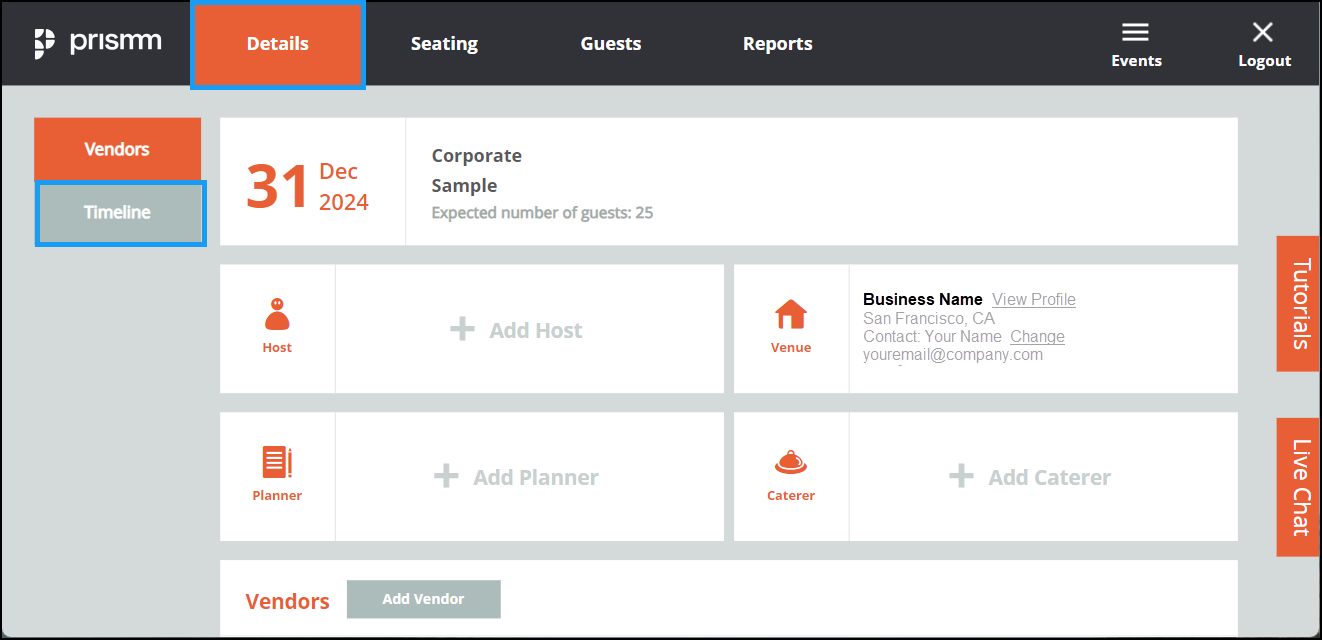The height and width of the screenshot is (640, 1322).
Task: Click the Venue house icon
Action: click(x=791, y=314)
